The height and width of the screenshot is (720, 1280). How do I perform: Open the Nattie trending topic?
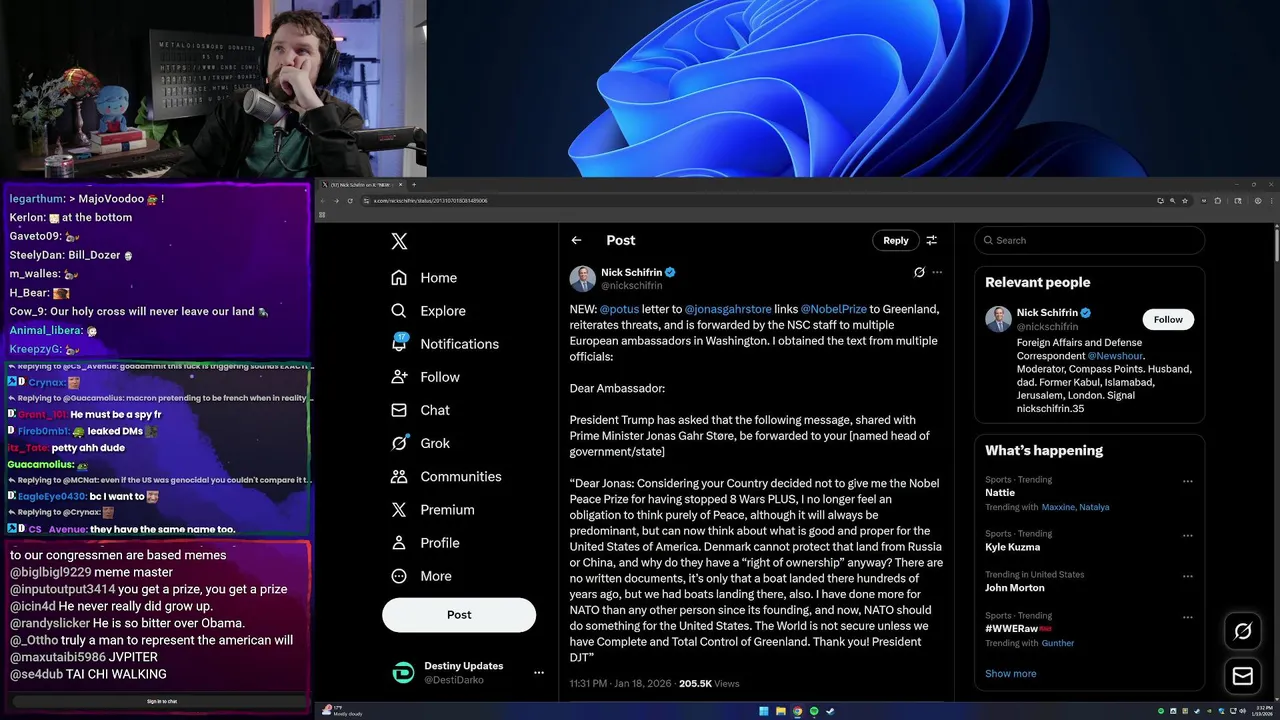click(1000, 493)
